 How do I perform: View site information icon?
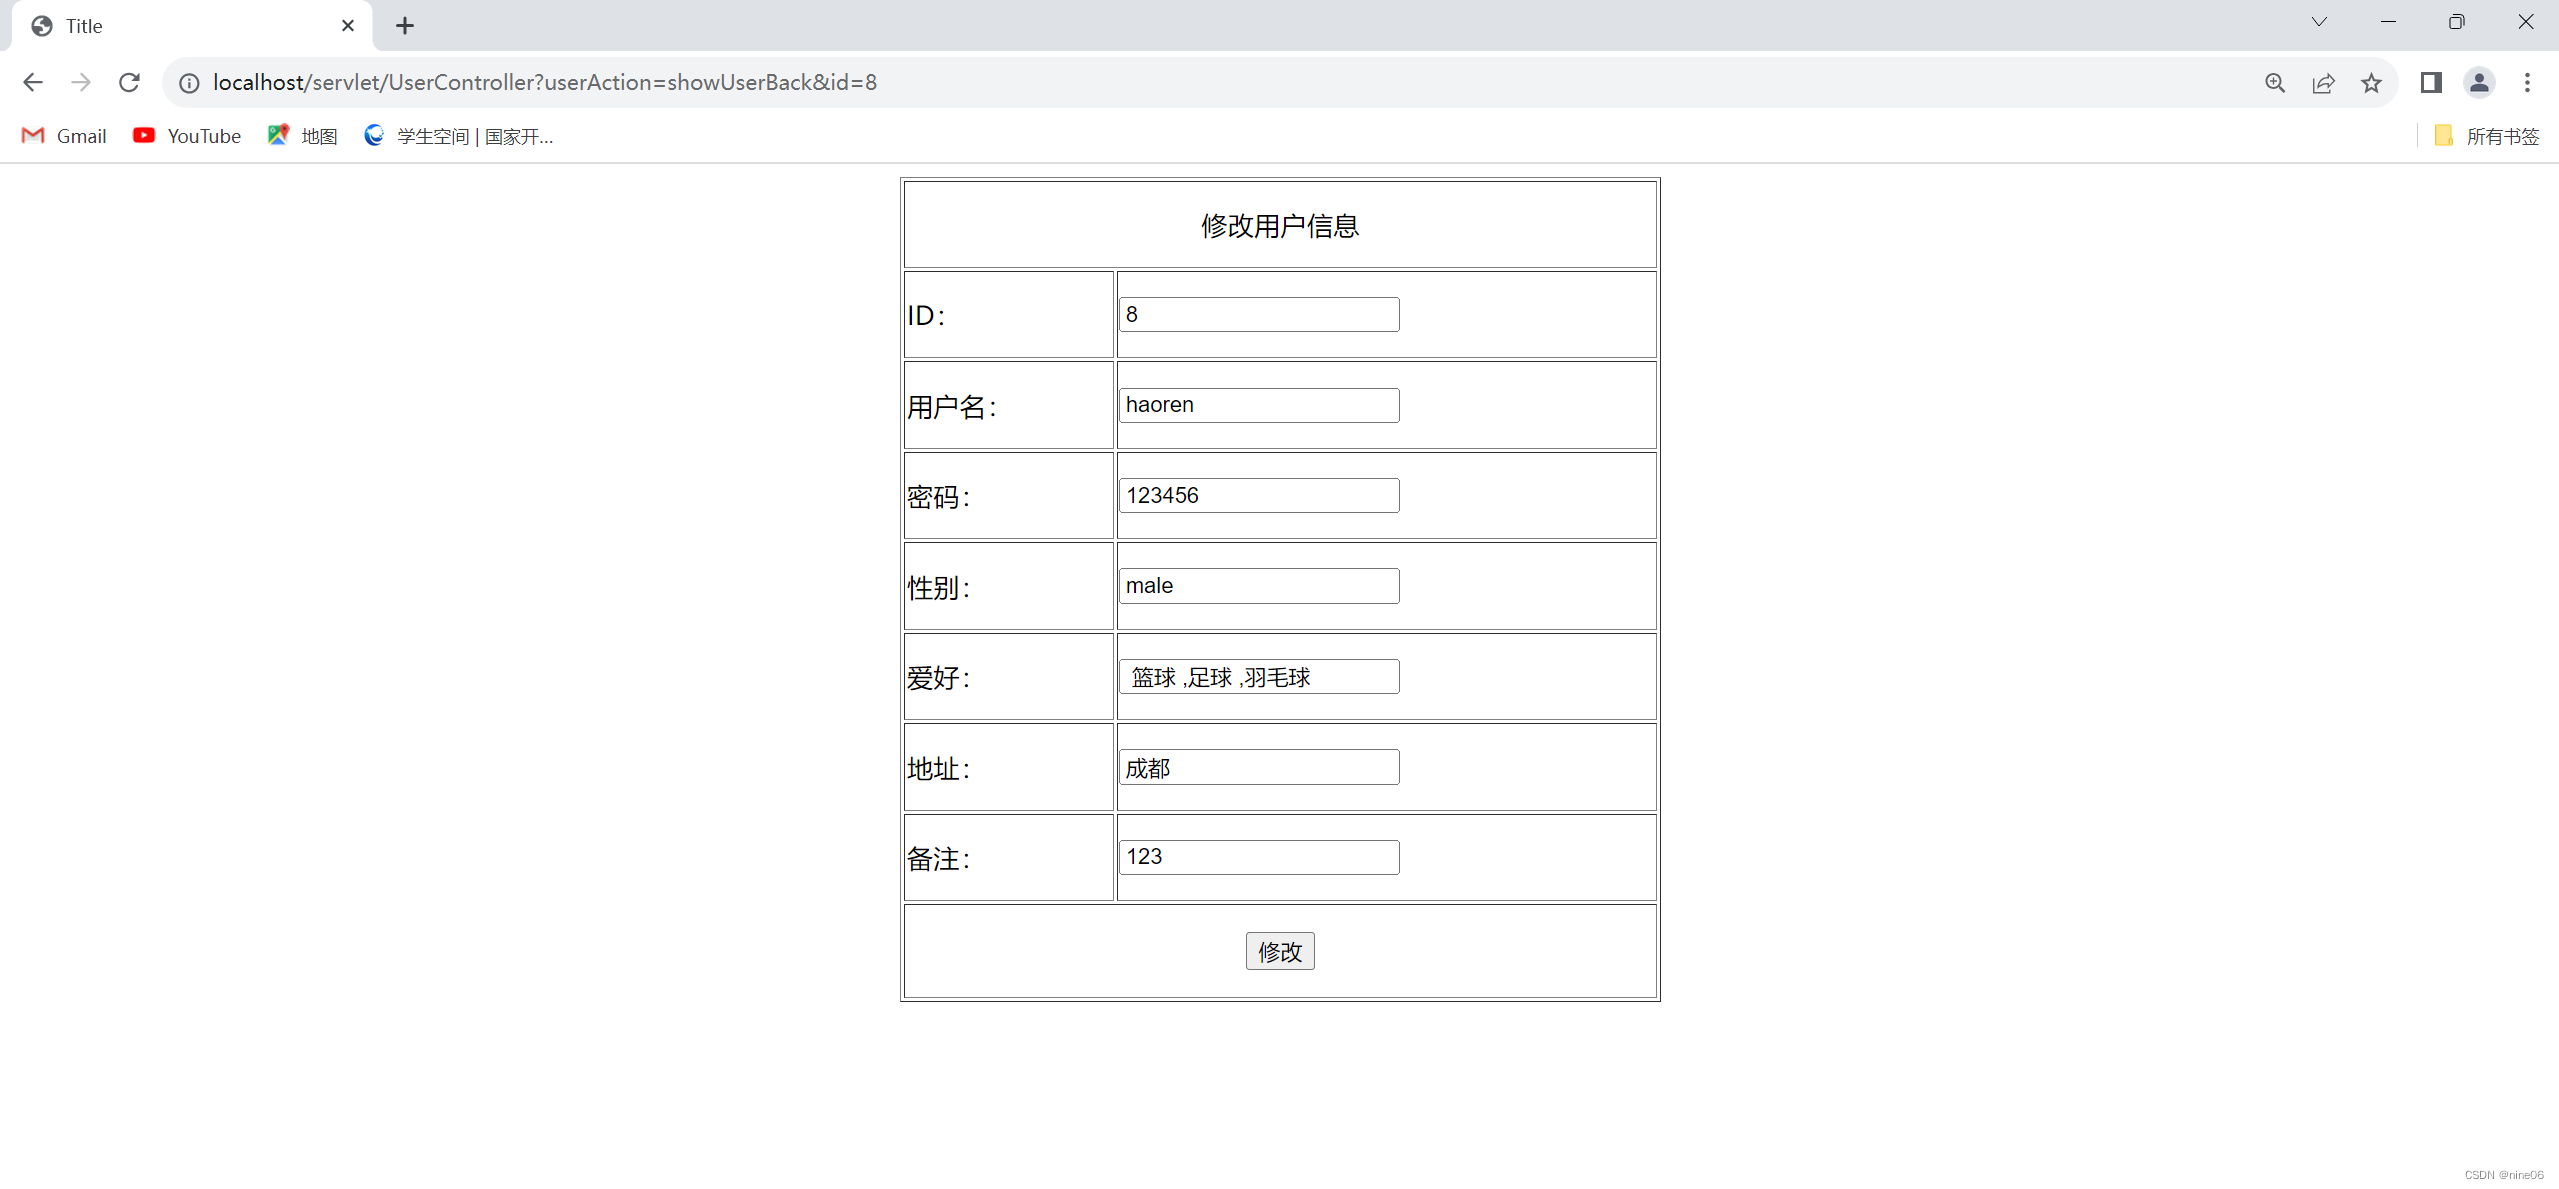(x=189, y=83)
